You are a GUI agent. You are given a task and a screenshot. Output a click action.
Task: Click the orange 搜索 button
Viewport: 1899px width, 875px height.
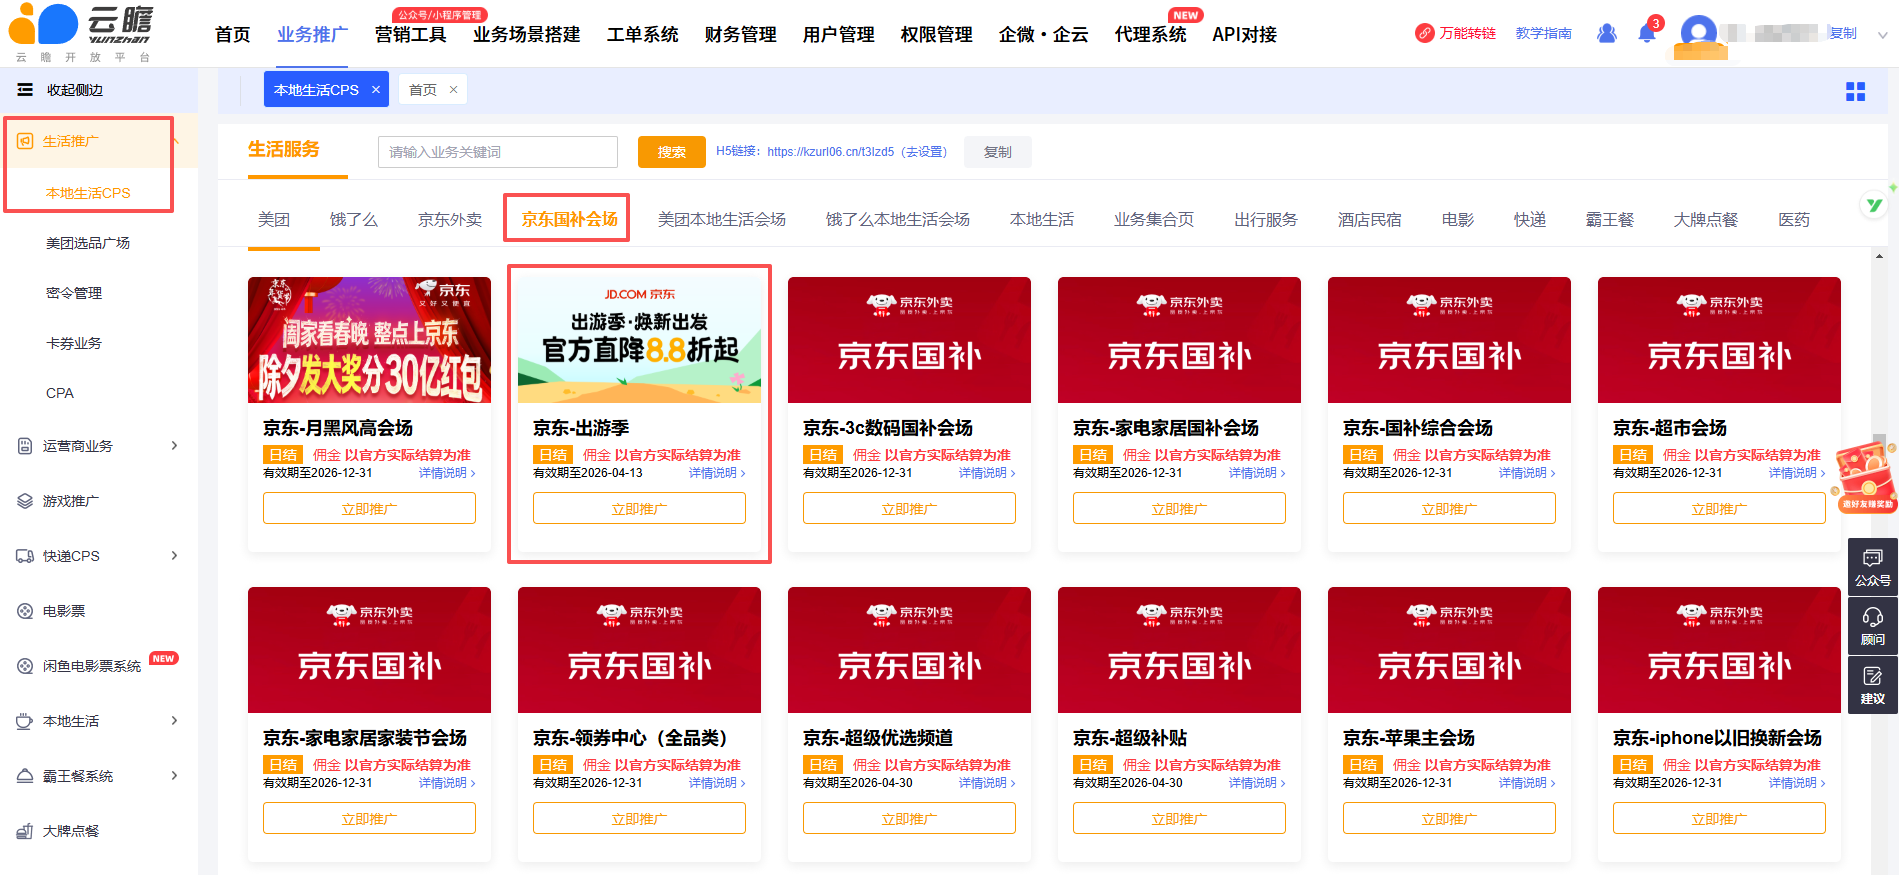coord(671,152)
